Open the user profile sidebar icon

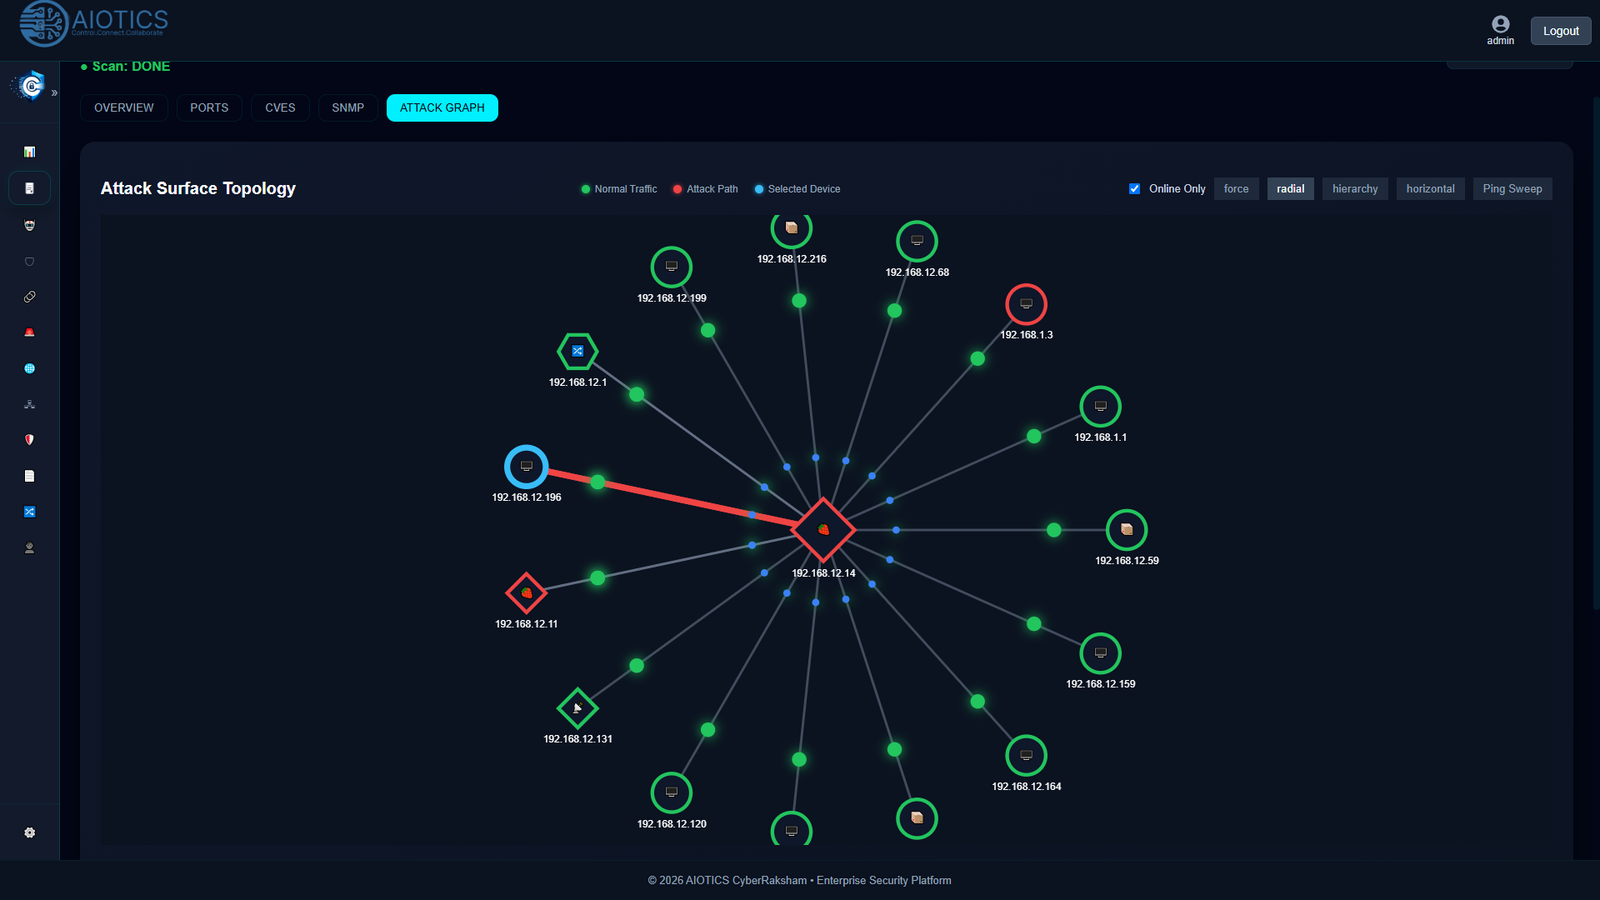click(29, 548)
